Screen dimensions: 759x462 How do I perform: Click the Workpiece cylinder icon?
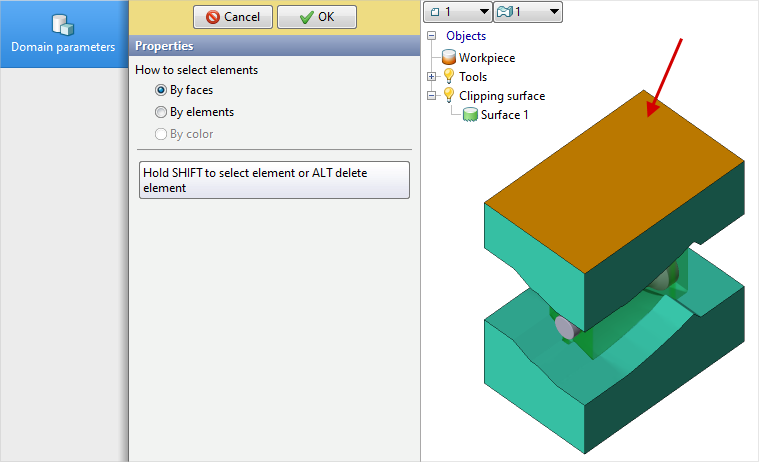click(x=449, y=58)
